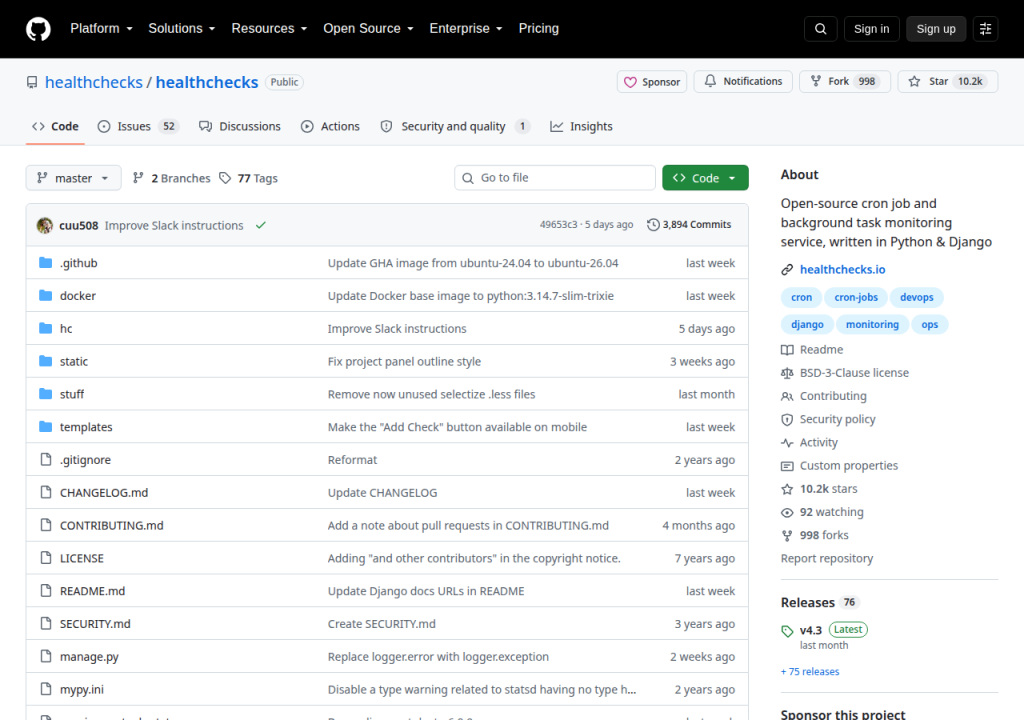Open the search magnifier icon button
The image size is (1024, 720).
tap(820, 29)
